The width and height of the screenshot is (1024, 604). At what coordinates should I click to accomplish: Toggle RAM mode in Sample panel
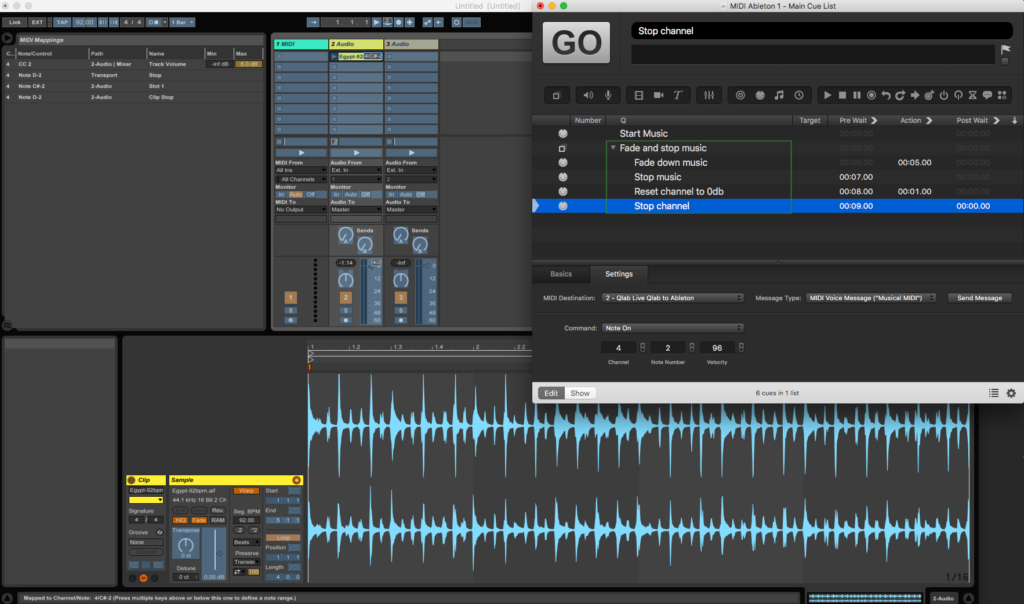coord(217,520)
